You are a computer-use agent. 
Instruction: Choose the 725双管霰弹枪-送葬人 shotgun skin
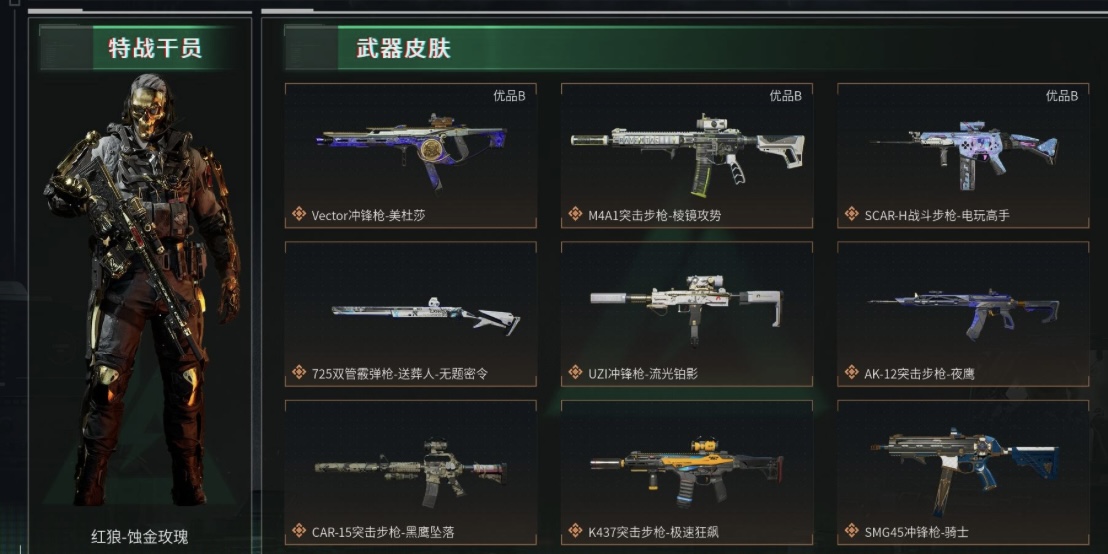tap(411, 314)
